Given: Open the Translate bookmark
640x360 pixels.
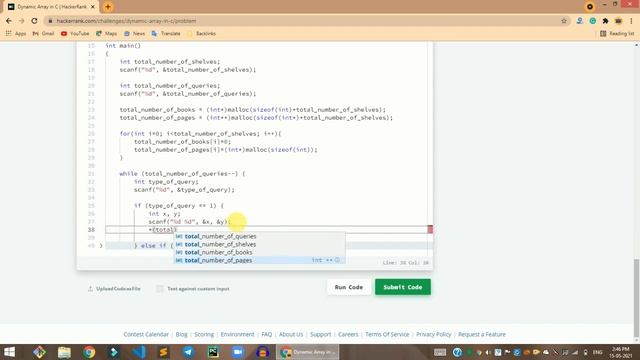Looking at the screenshot, I should (x=166, y=33).
